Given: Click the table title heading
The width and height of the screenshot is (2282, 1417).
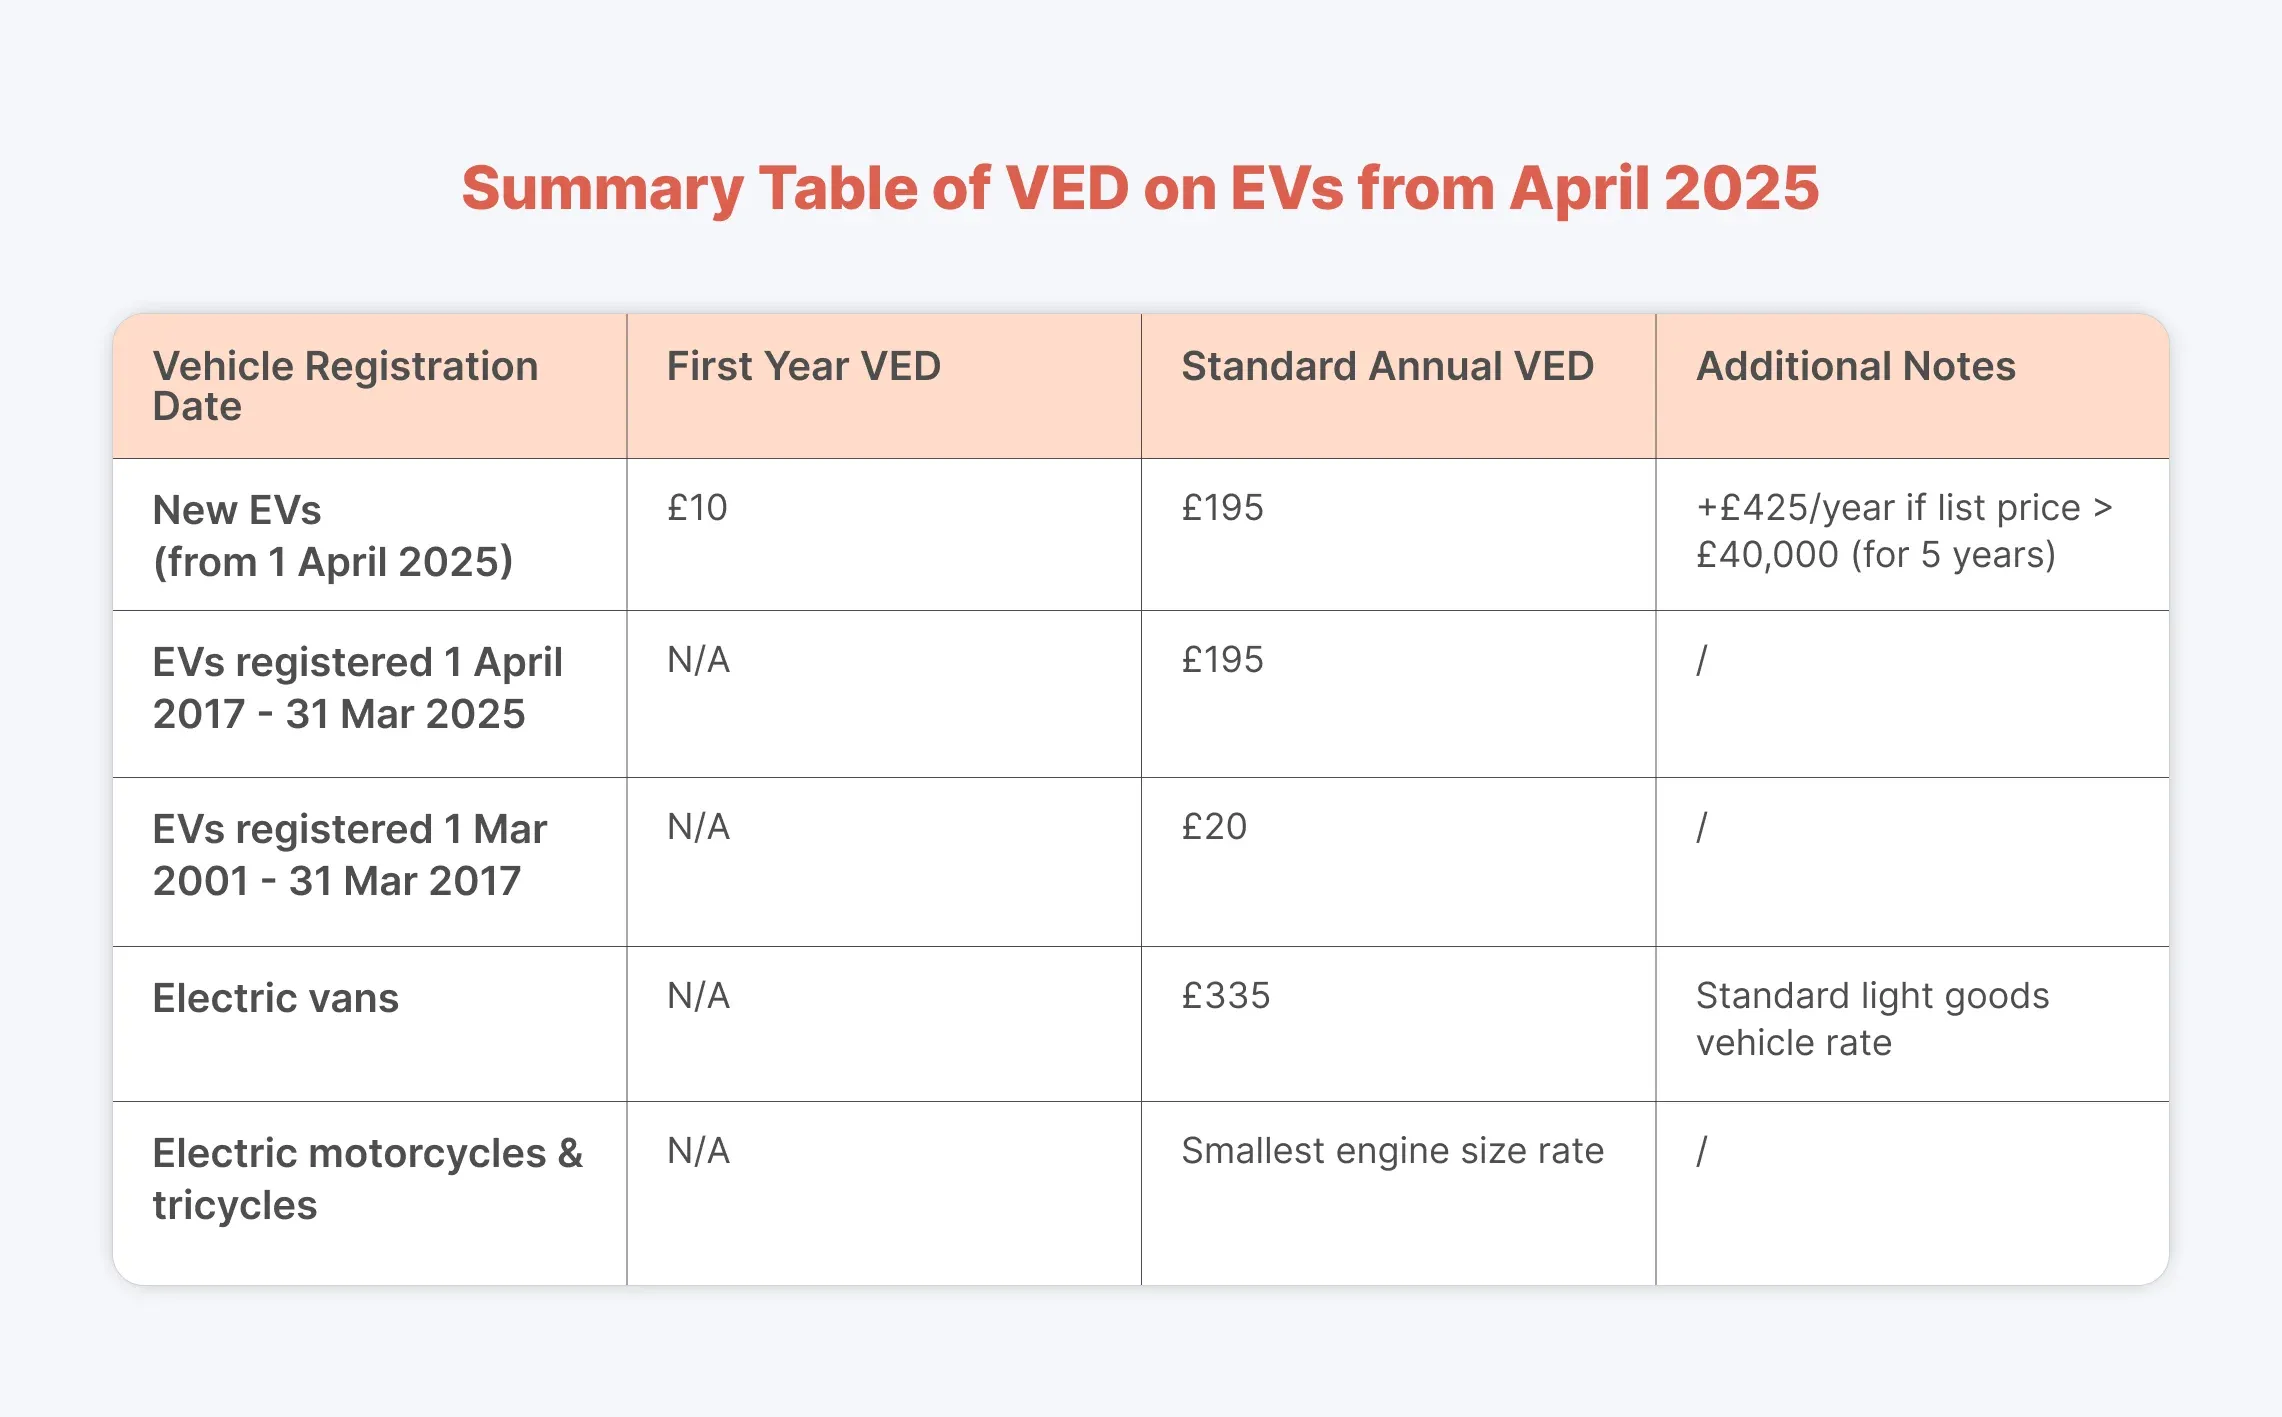Looking at the screenshot, I should 1140,188.
